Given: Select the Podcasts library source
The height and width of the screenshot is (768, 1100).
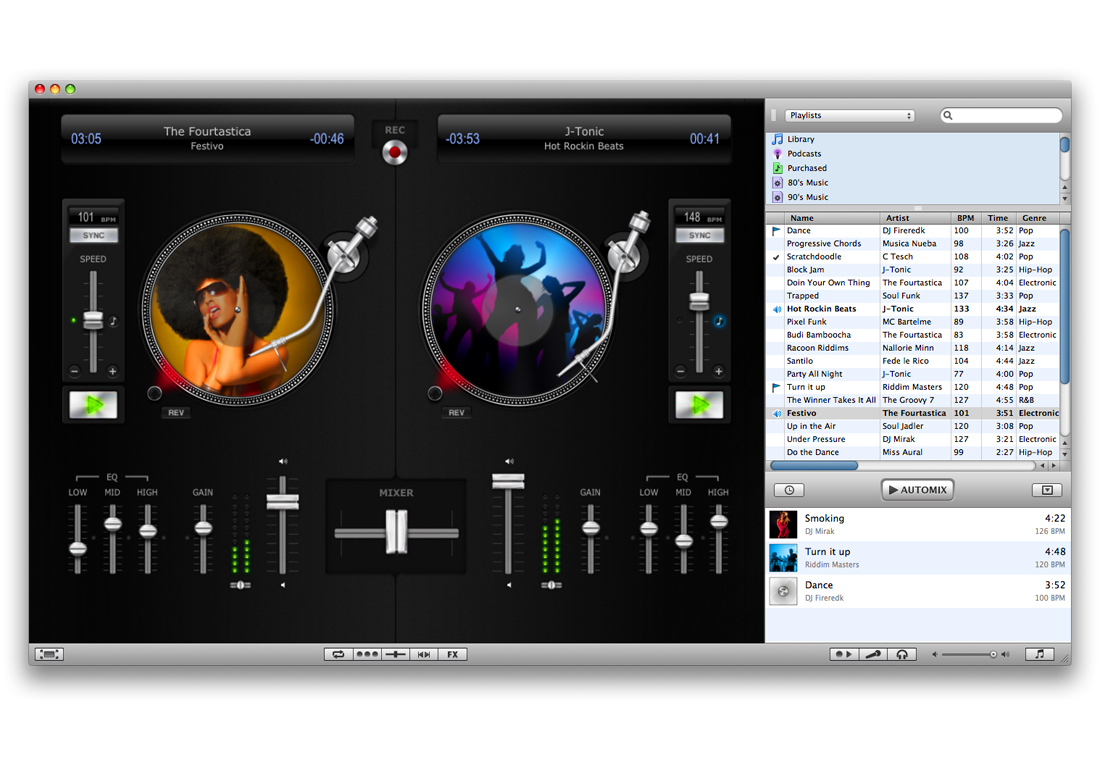Looking at the screenshot, I should coord(804,154).
